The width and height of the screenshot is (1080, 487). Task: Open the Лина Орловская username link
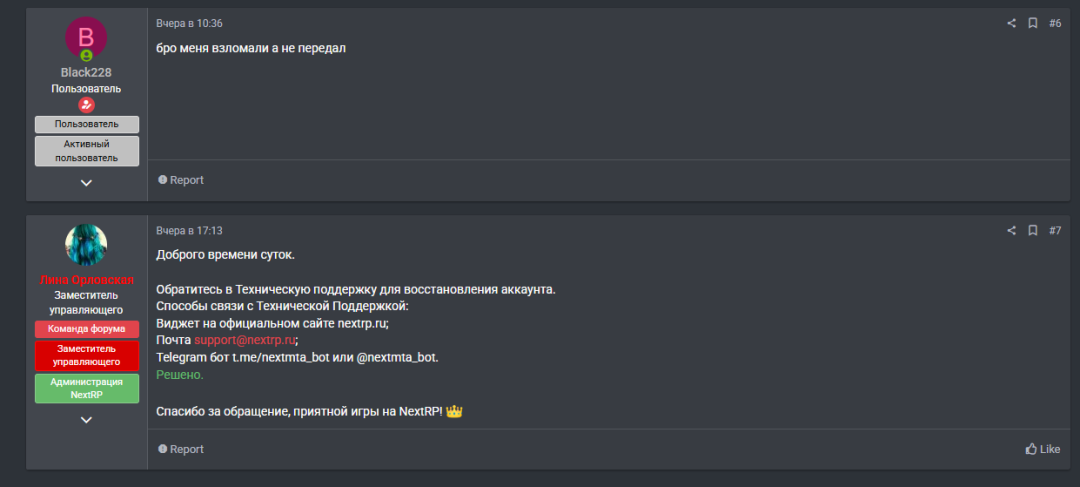tap(86, 280)
